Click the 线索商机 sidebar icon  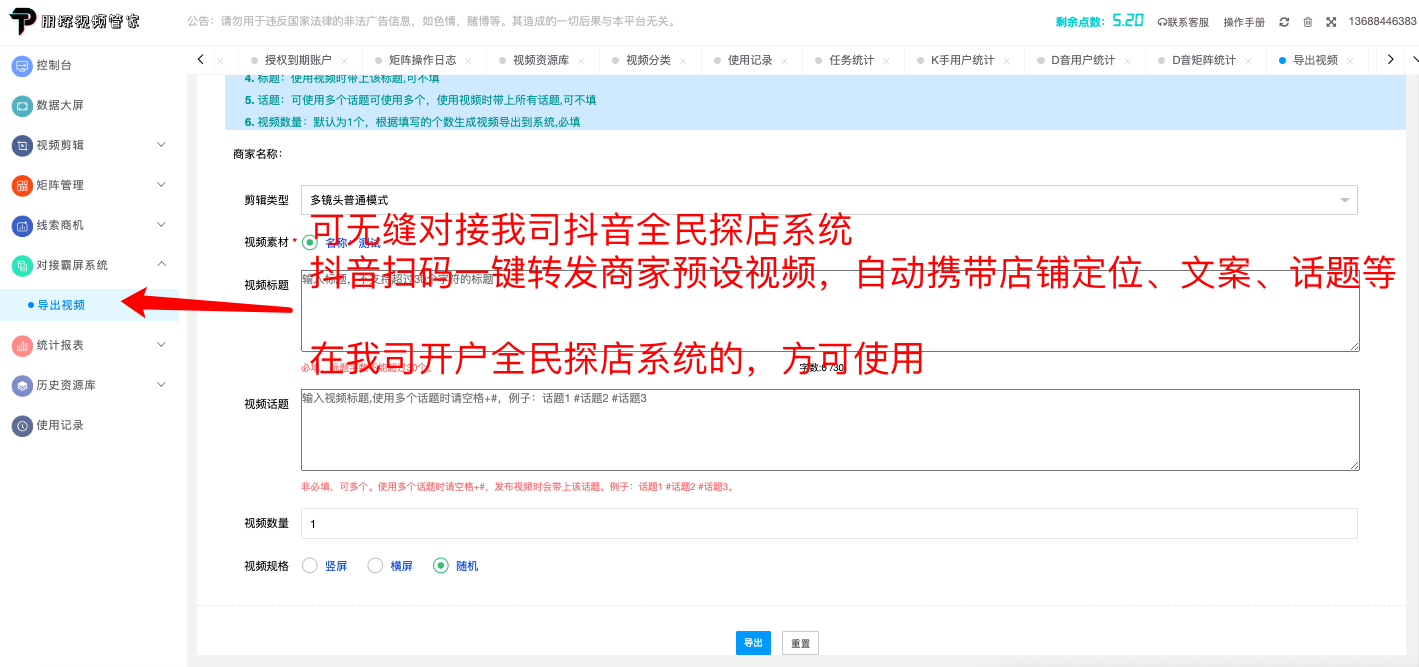(x=22, y=225)
